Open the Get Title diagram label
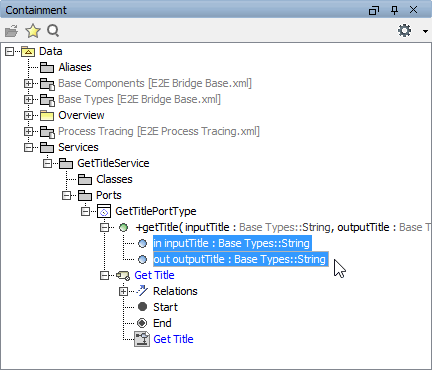432x370 pixels. click(x=173, y=339)
